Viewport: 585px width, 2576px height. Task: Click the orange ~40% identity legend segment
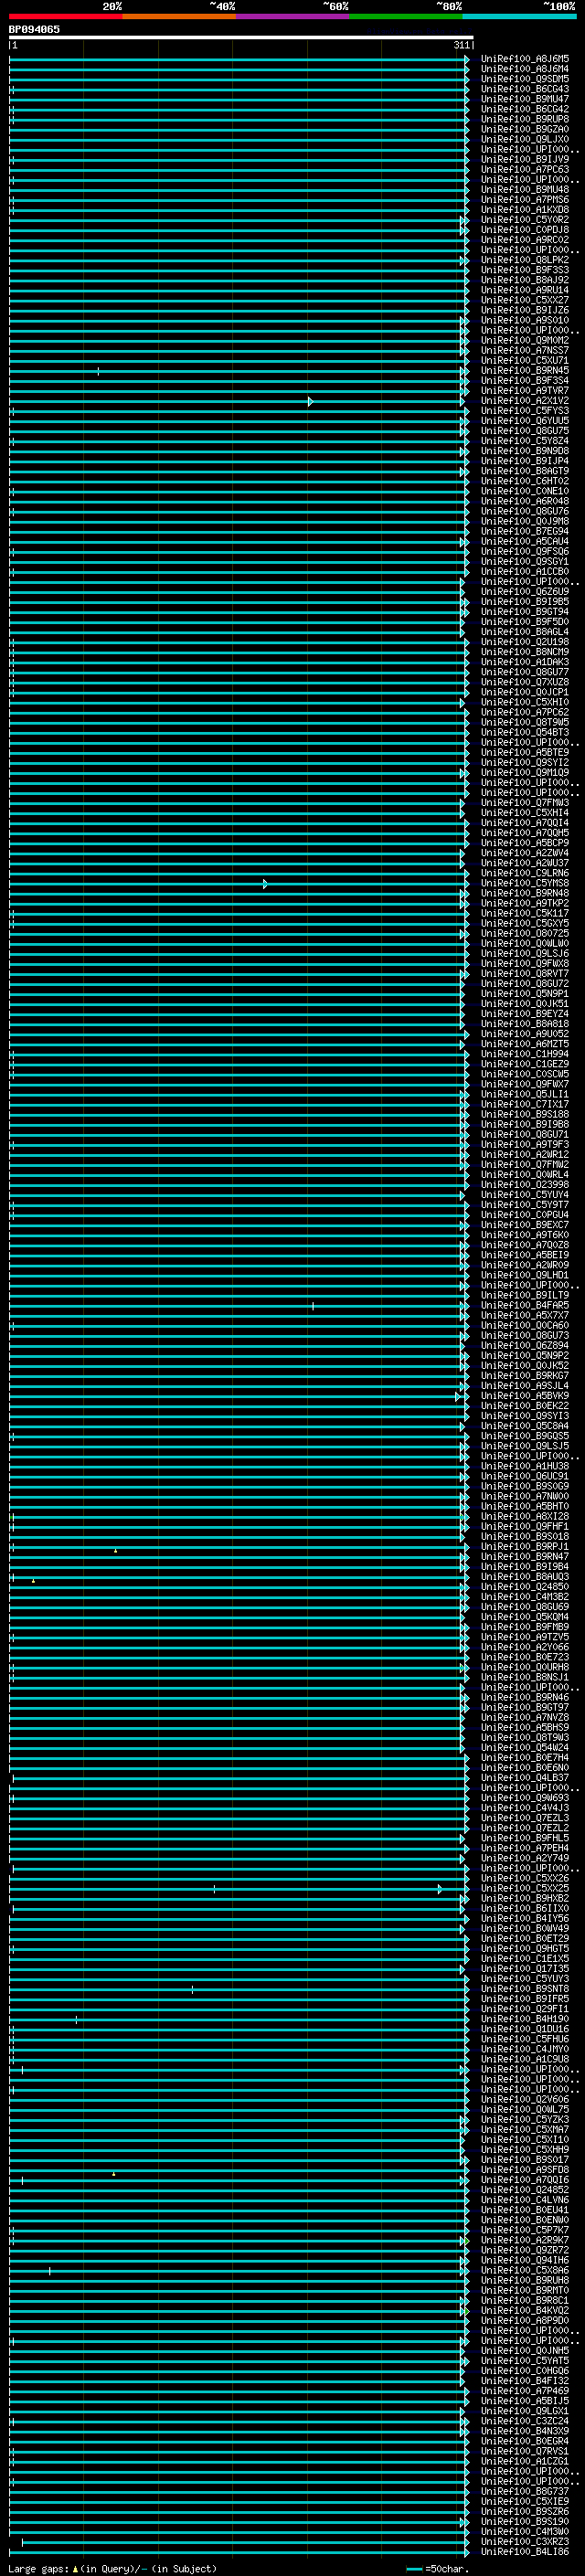click(x=179, y=16)
